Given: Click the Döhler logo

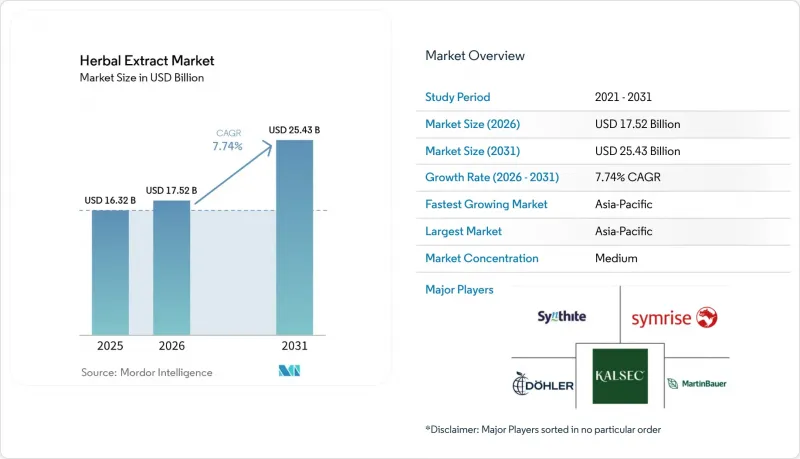Looking at the screenshot, I should [543, 384].
